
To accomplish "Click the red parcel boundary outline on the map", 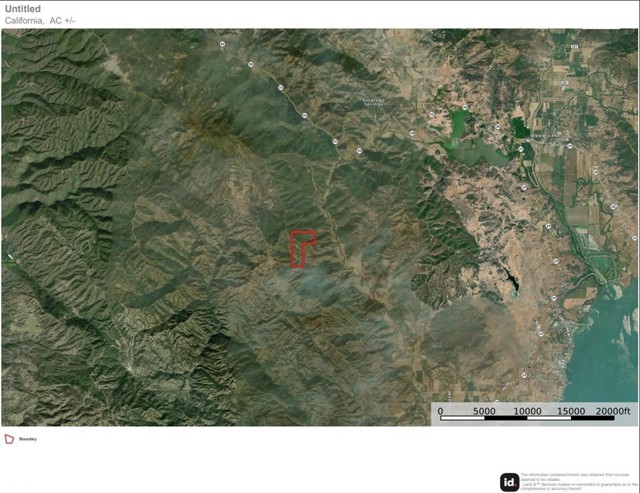I will coord(302,249).
